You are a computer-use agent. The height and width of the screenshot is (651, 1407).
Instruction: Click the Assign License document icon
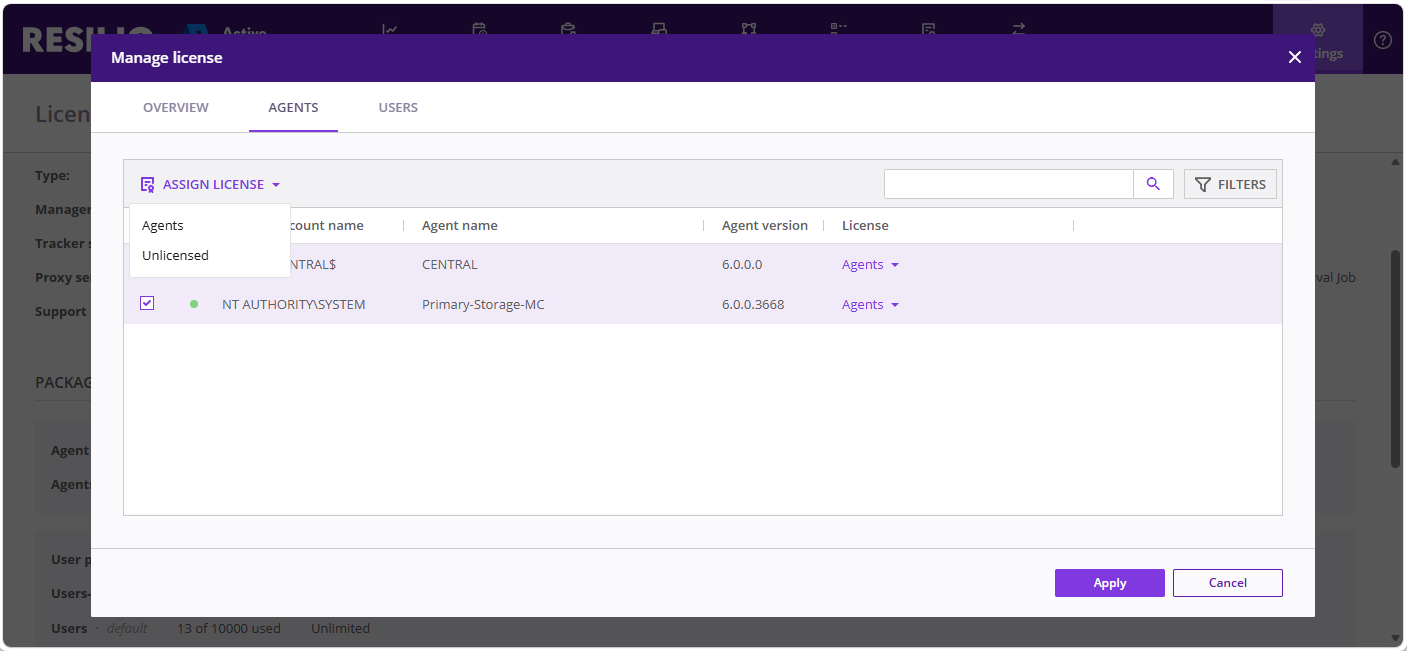pos(147,184)
